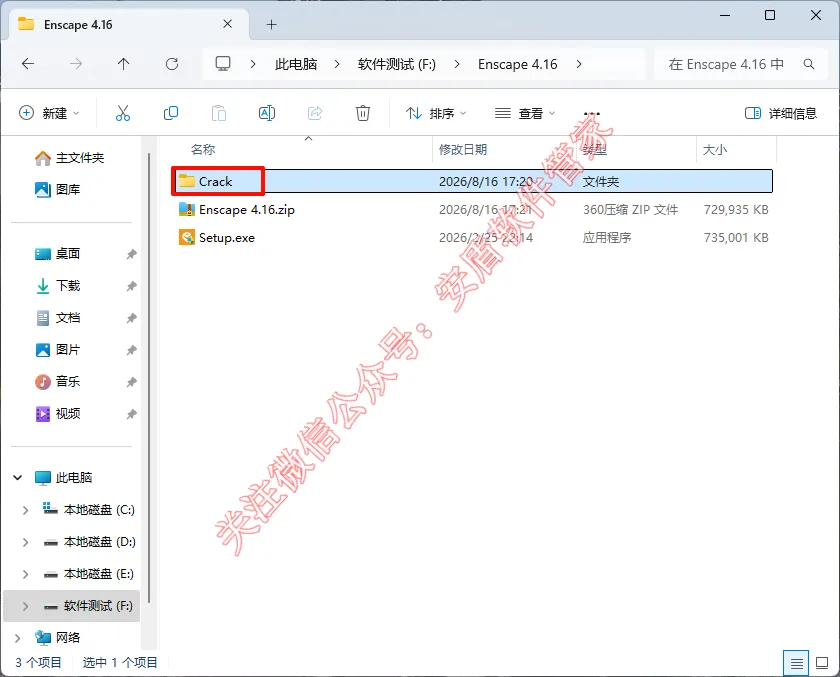
Task: Unpin 音乐 from quick access
Action: coord(132,382)
